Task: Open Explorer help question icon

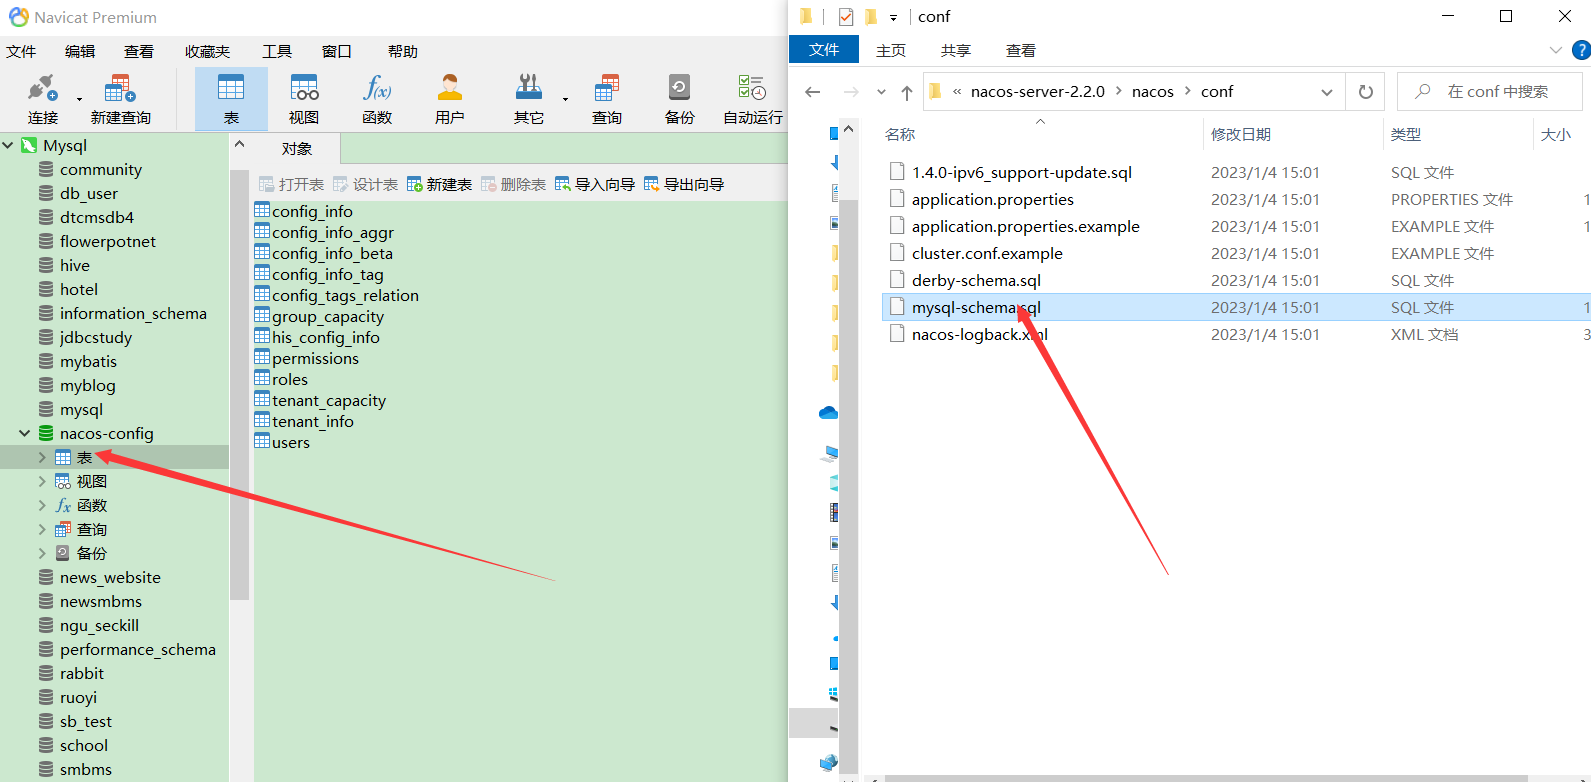Action: (1580, 50)
